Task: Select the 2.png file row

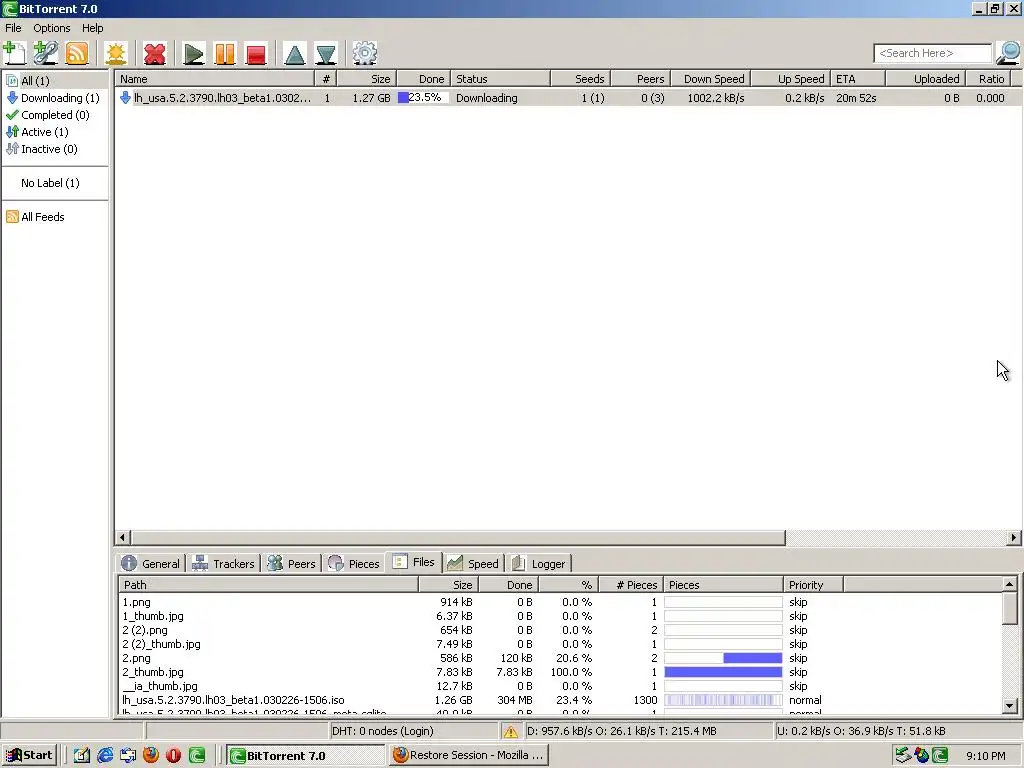Action: [x=560, y=658]
